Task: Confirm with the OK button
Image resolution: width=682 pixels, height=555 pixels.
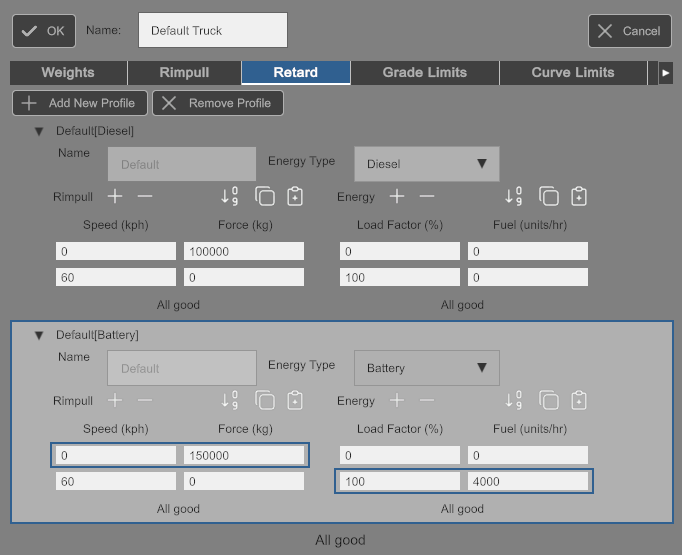Action: pos(44,31)
